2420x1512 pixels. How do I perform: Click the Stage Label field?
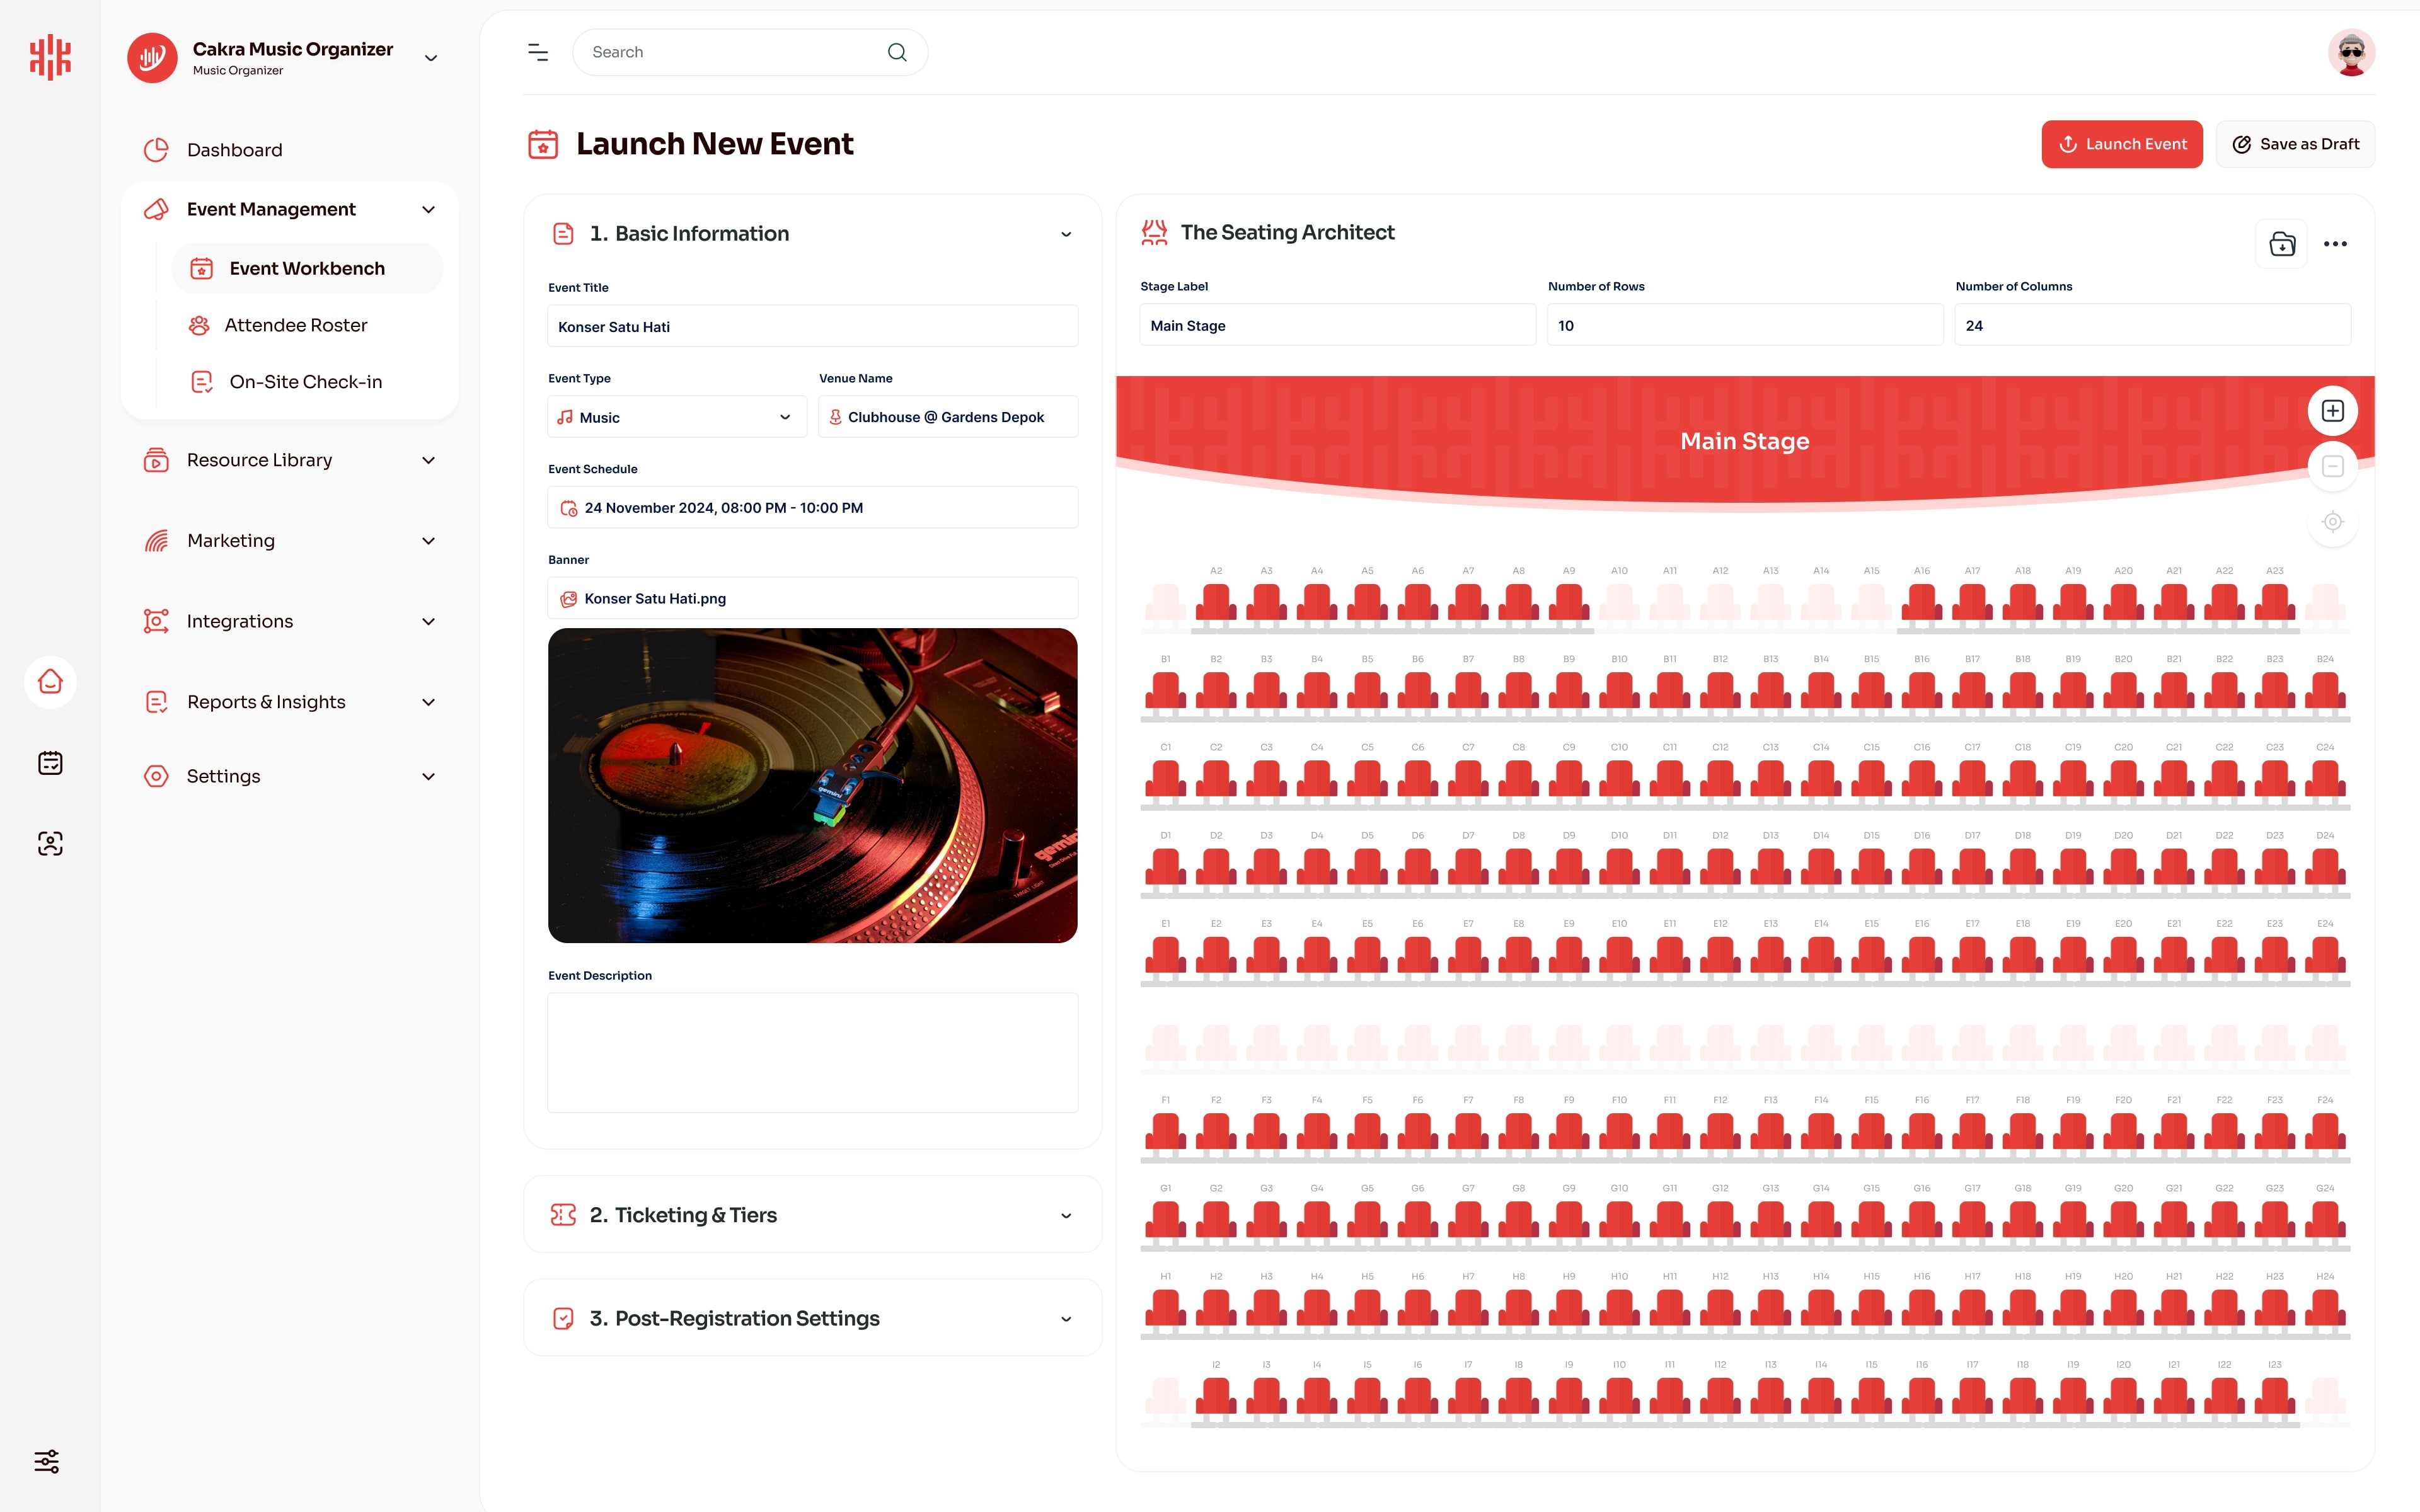pos(1337,326)
